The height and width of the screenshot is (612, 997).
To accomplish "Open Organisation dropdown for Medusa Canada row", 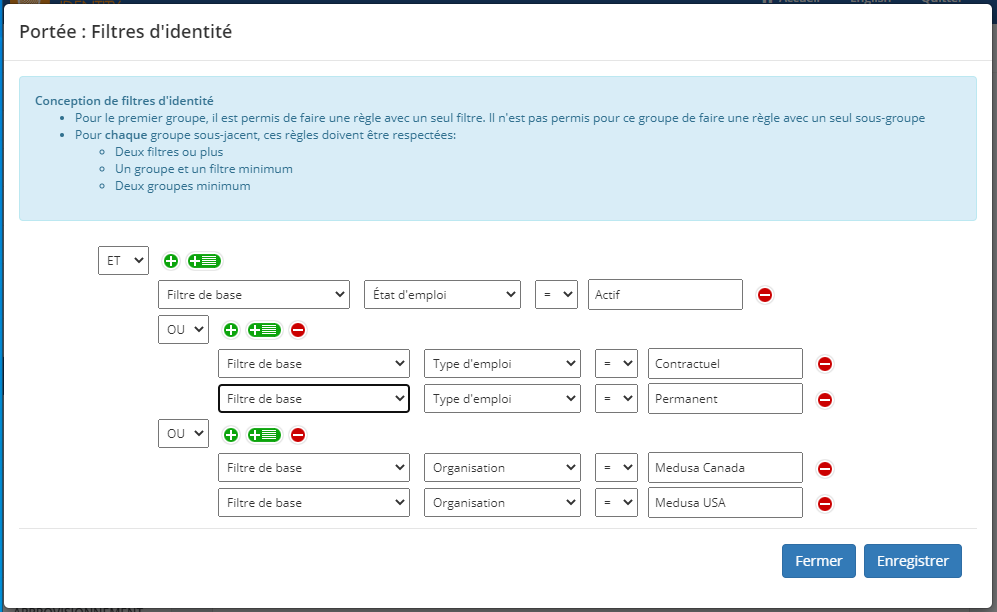I will (502, 468).
